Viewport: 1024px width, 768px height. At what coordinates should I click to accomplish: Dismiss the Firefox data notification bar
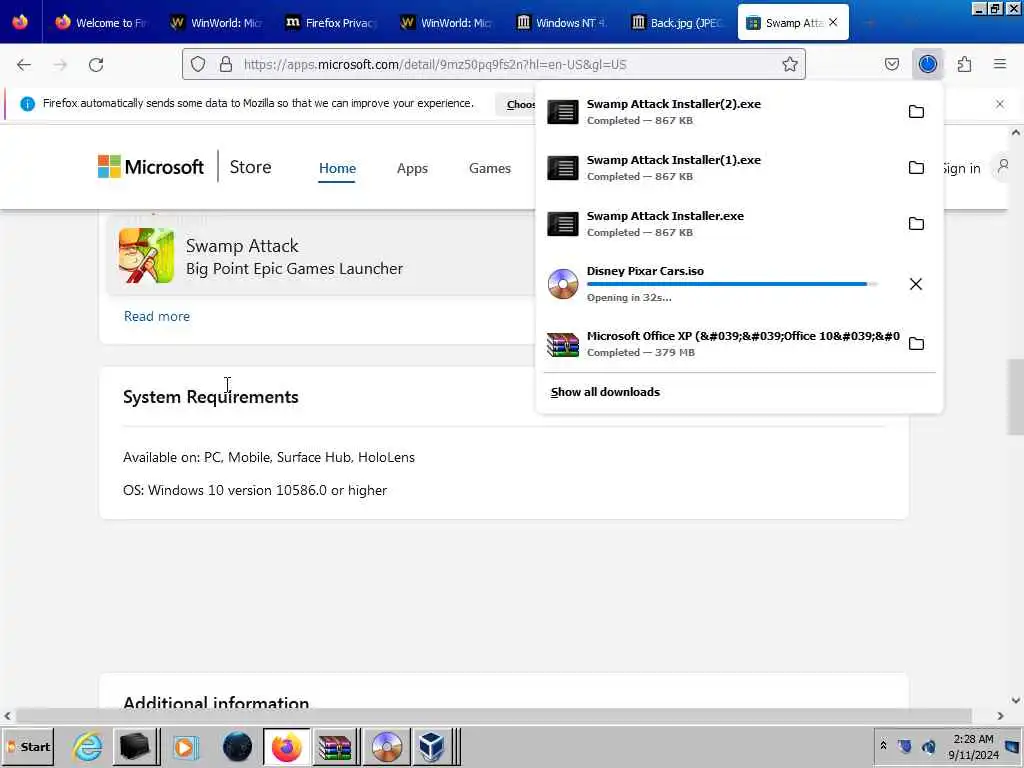point(1000,104)
